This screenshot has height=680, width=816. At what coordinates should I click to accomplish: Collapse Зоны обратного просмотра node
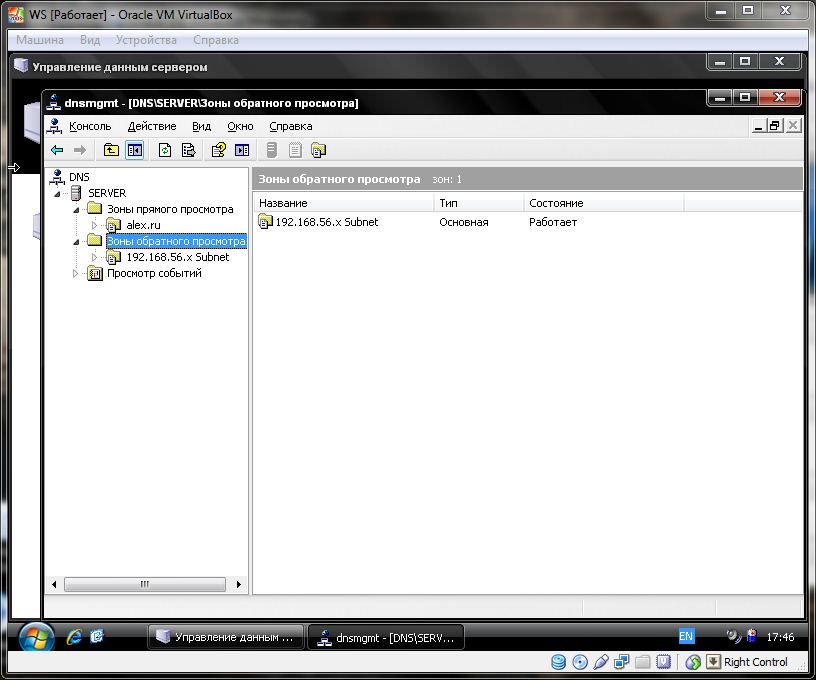pos(76,242)
